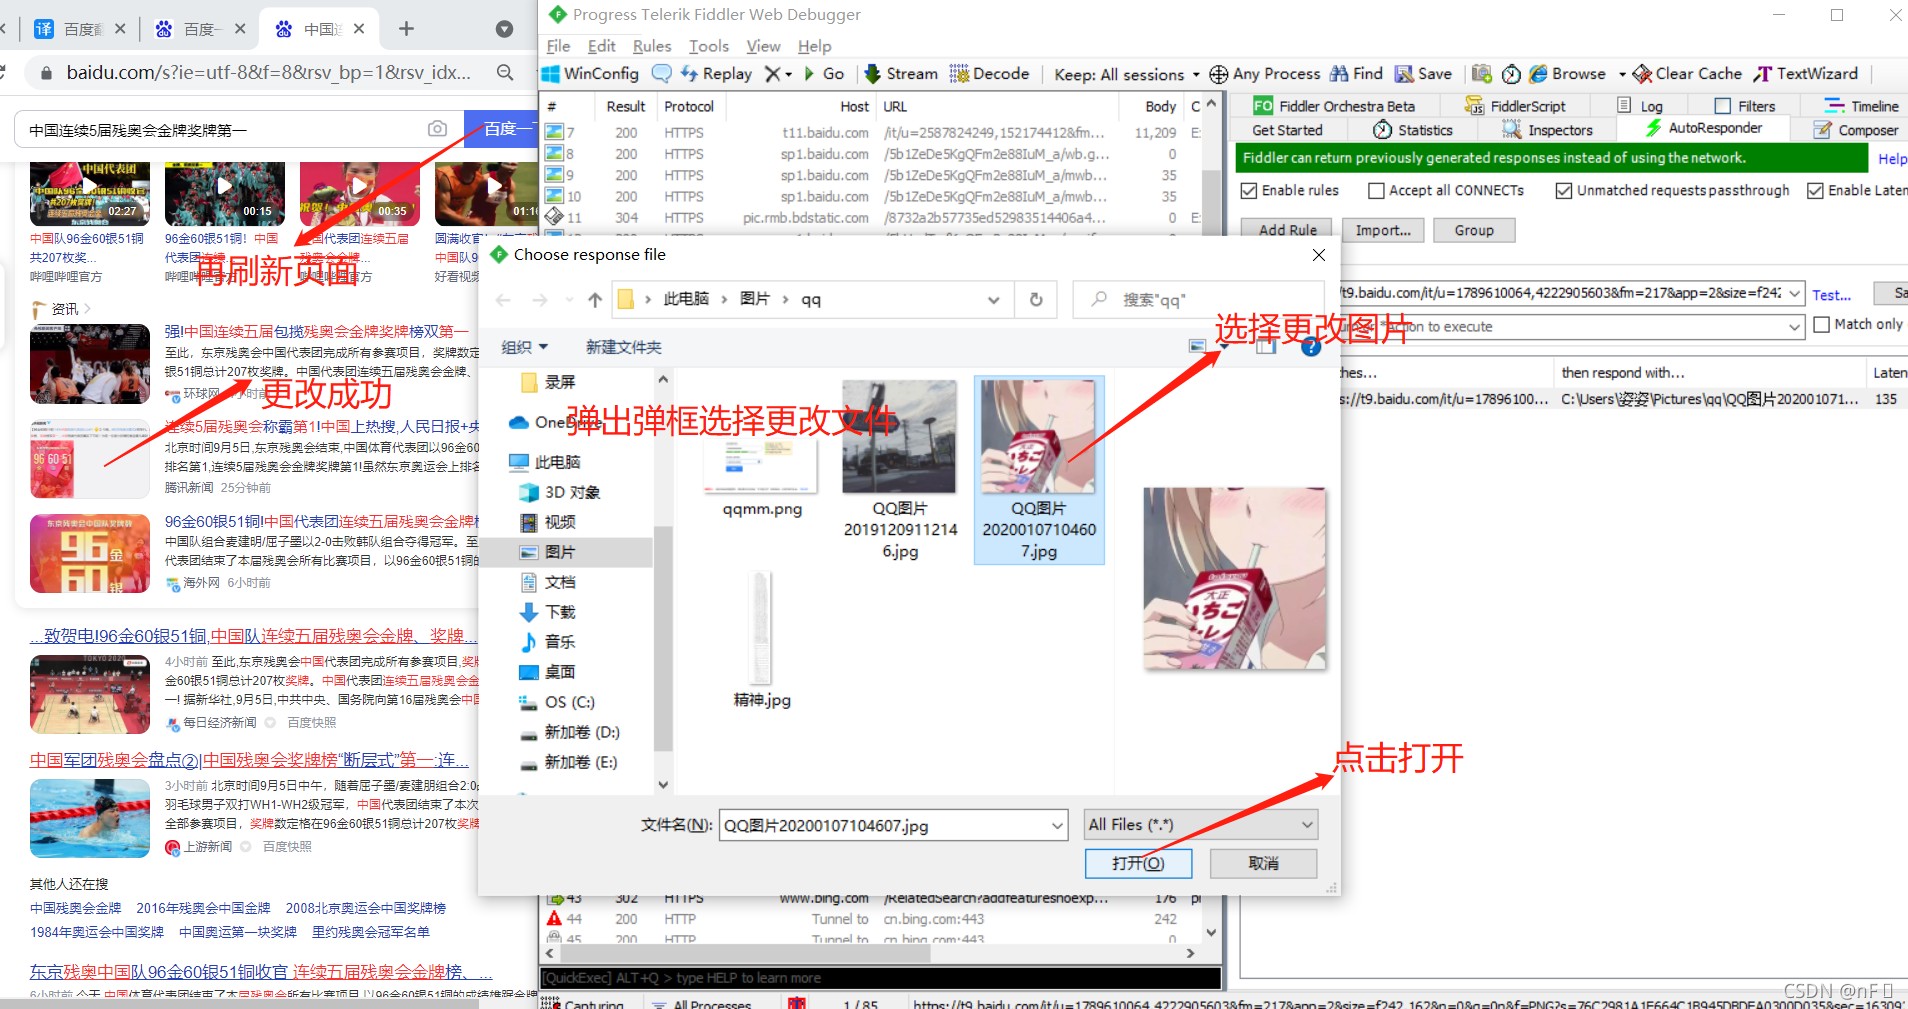This screenshot has width=1908, height=1009.
Task: Click the Remove sessions X icon
Action: coord(772,74)
